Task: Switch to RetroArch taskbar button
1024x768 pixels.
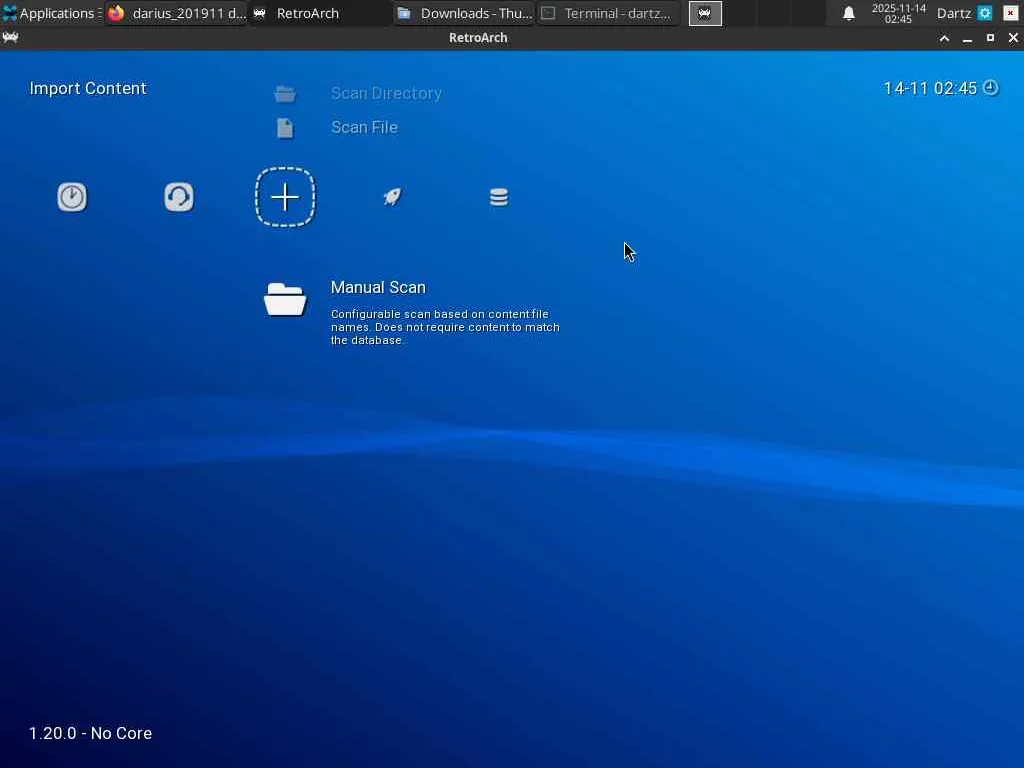Action: point(320,13)
